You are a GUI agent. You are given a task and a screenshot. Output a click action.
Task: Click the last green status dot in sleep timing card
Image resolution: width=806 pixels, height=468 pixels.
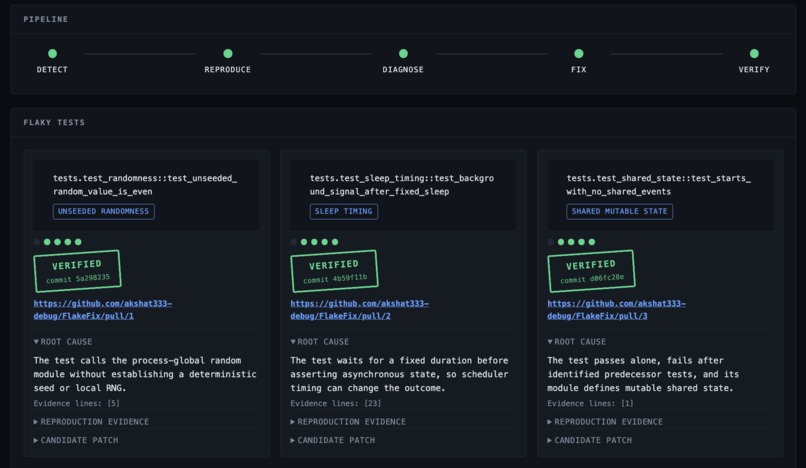[335, 242]
